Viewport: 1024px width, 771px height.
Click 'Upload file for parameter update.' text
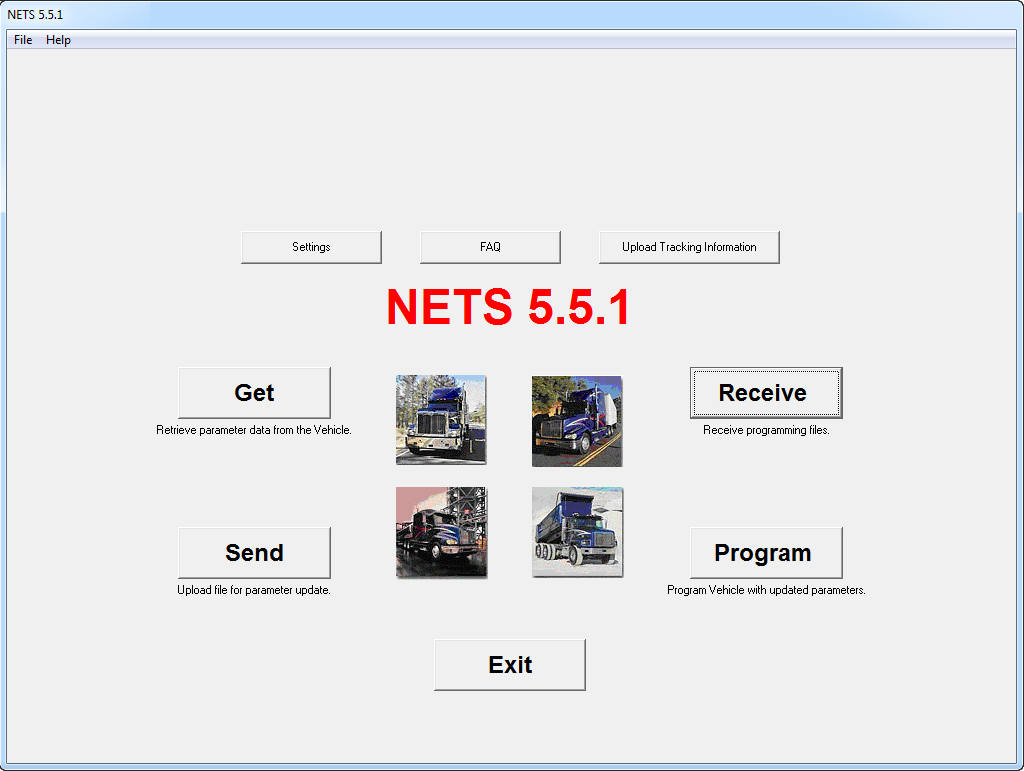point(253,590)
